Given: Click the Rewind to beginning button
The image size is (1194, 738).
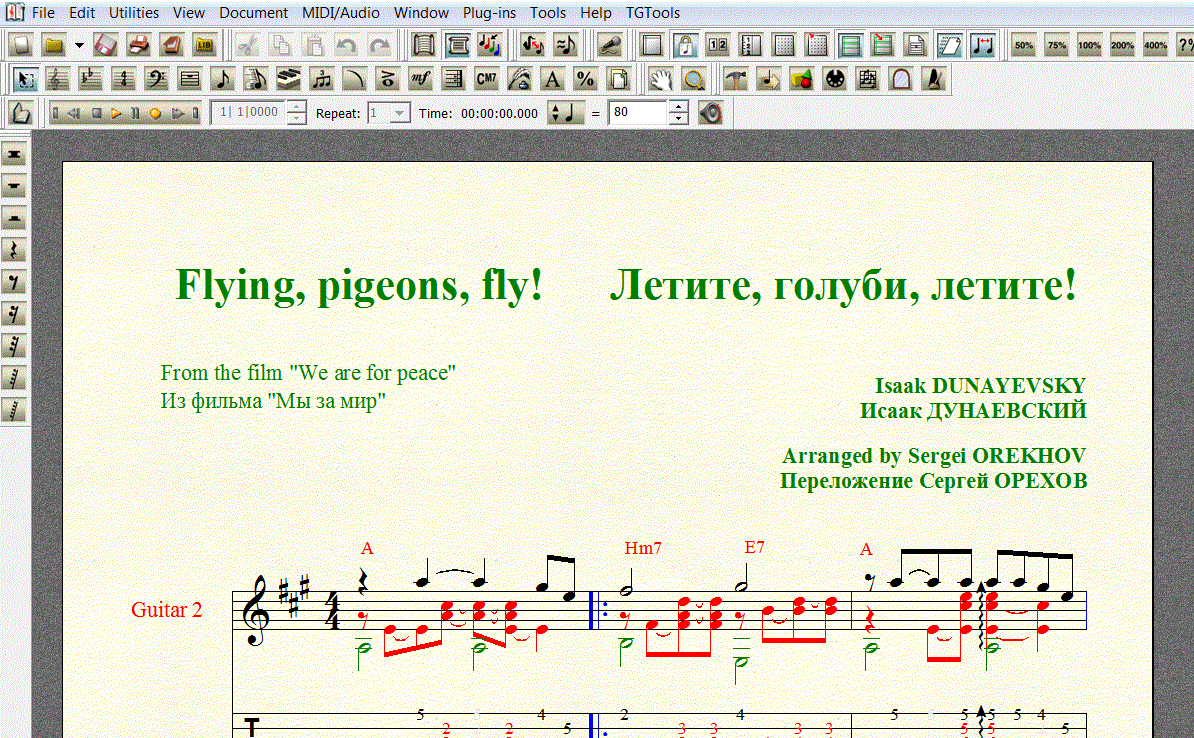Looking at the screenshot, I should (56, 113).
